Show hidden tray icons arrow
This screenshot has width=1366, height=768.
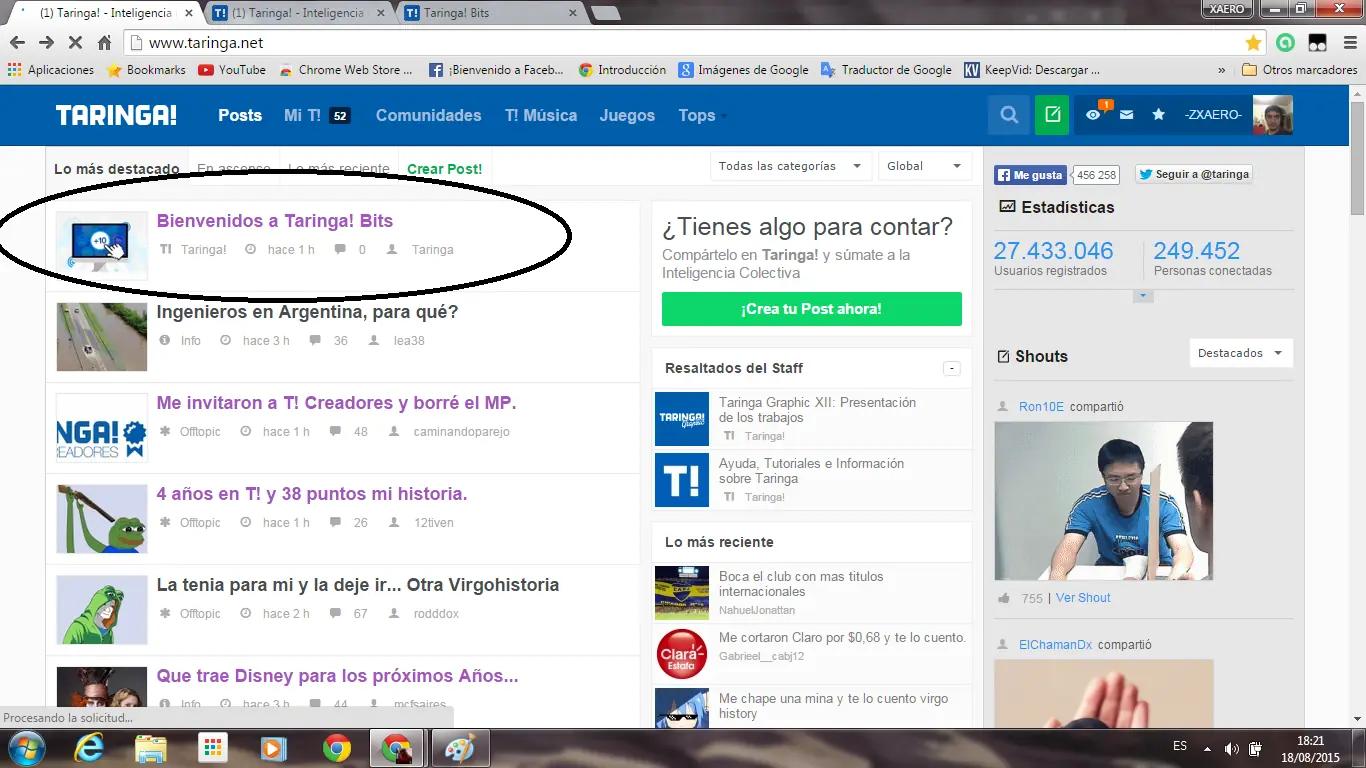(1208, 749)
